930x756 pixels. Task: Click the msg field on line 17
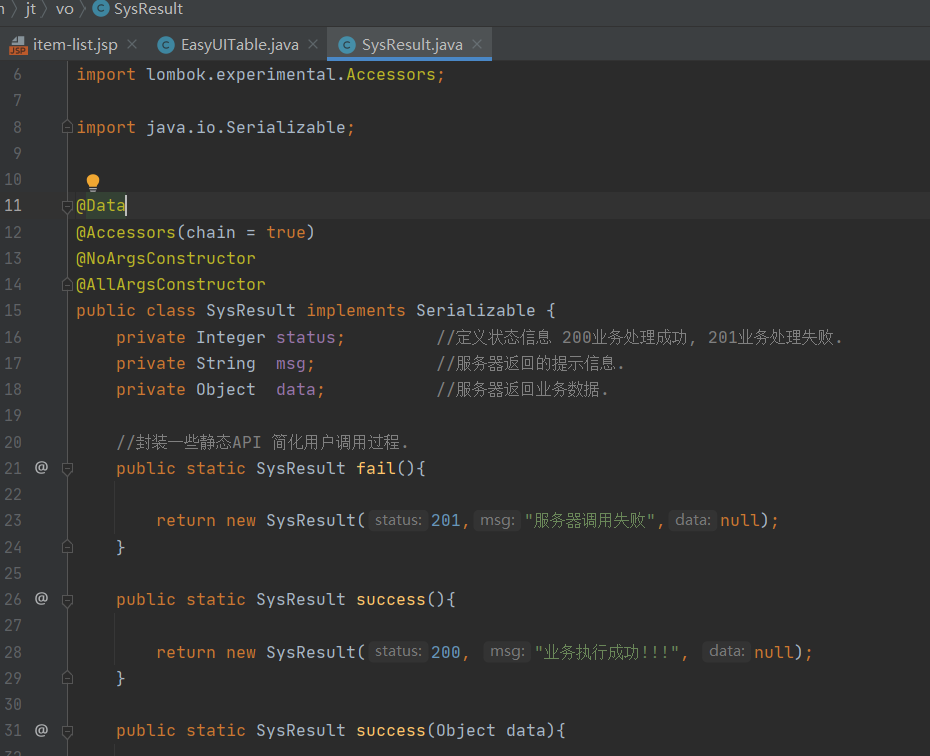pyautogui.click(x=291, y=363)
